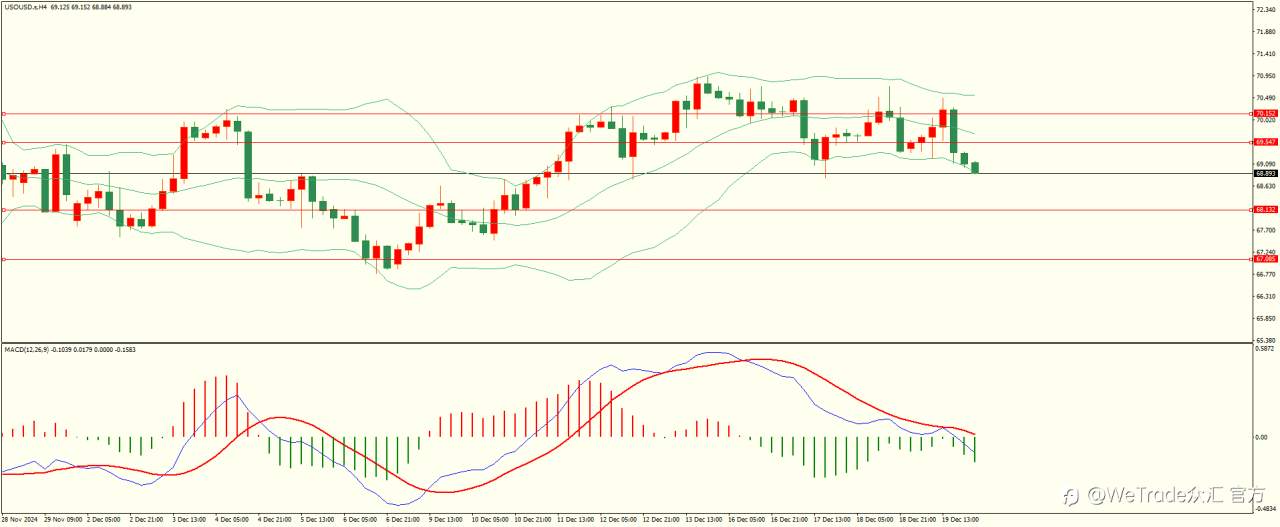The height and width of the screenshot is (527, 1280).
Task: Click the black 68.893 current price tag
Action: [x=1266, y=173]
